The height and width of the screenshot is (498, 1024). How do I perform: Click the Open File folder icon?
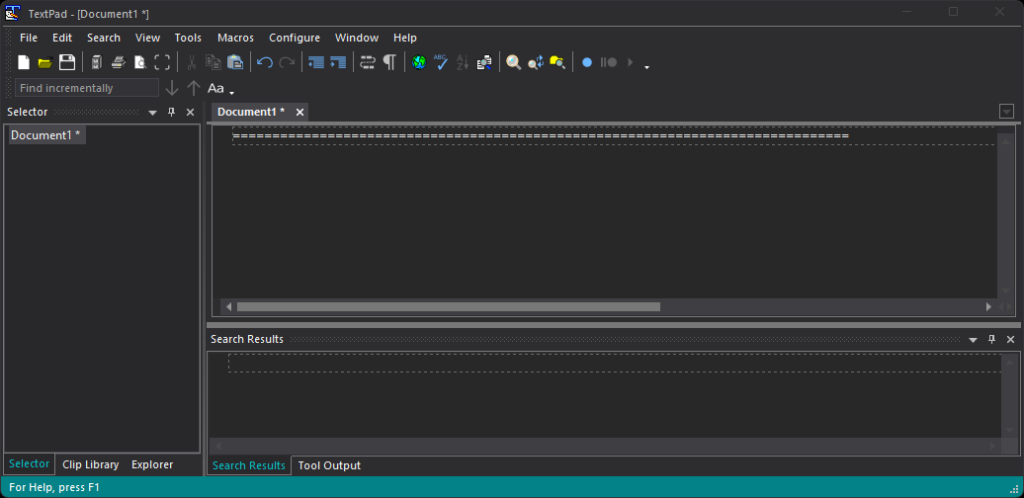point(45,62)
